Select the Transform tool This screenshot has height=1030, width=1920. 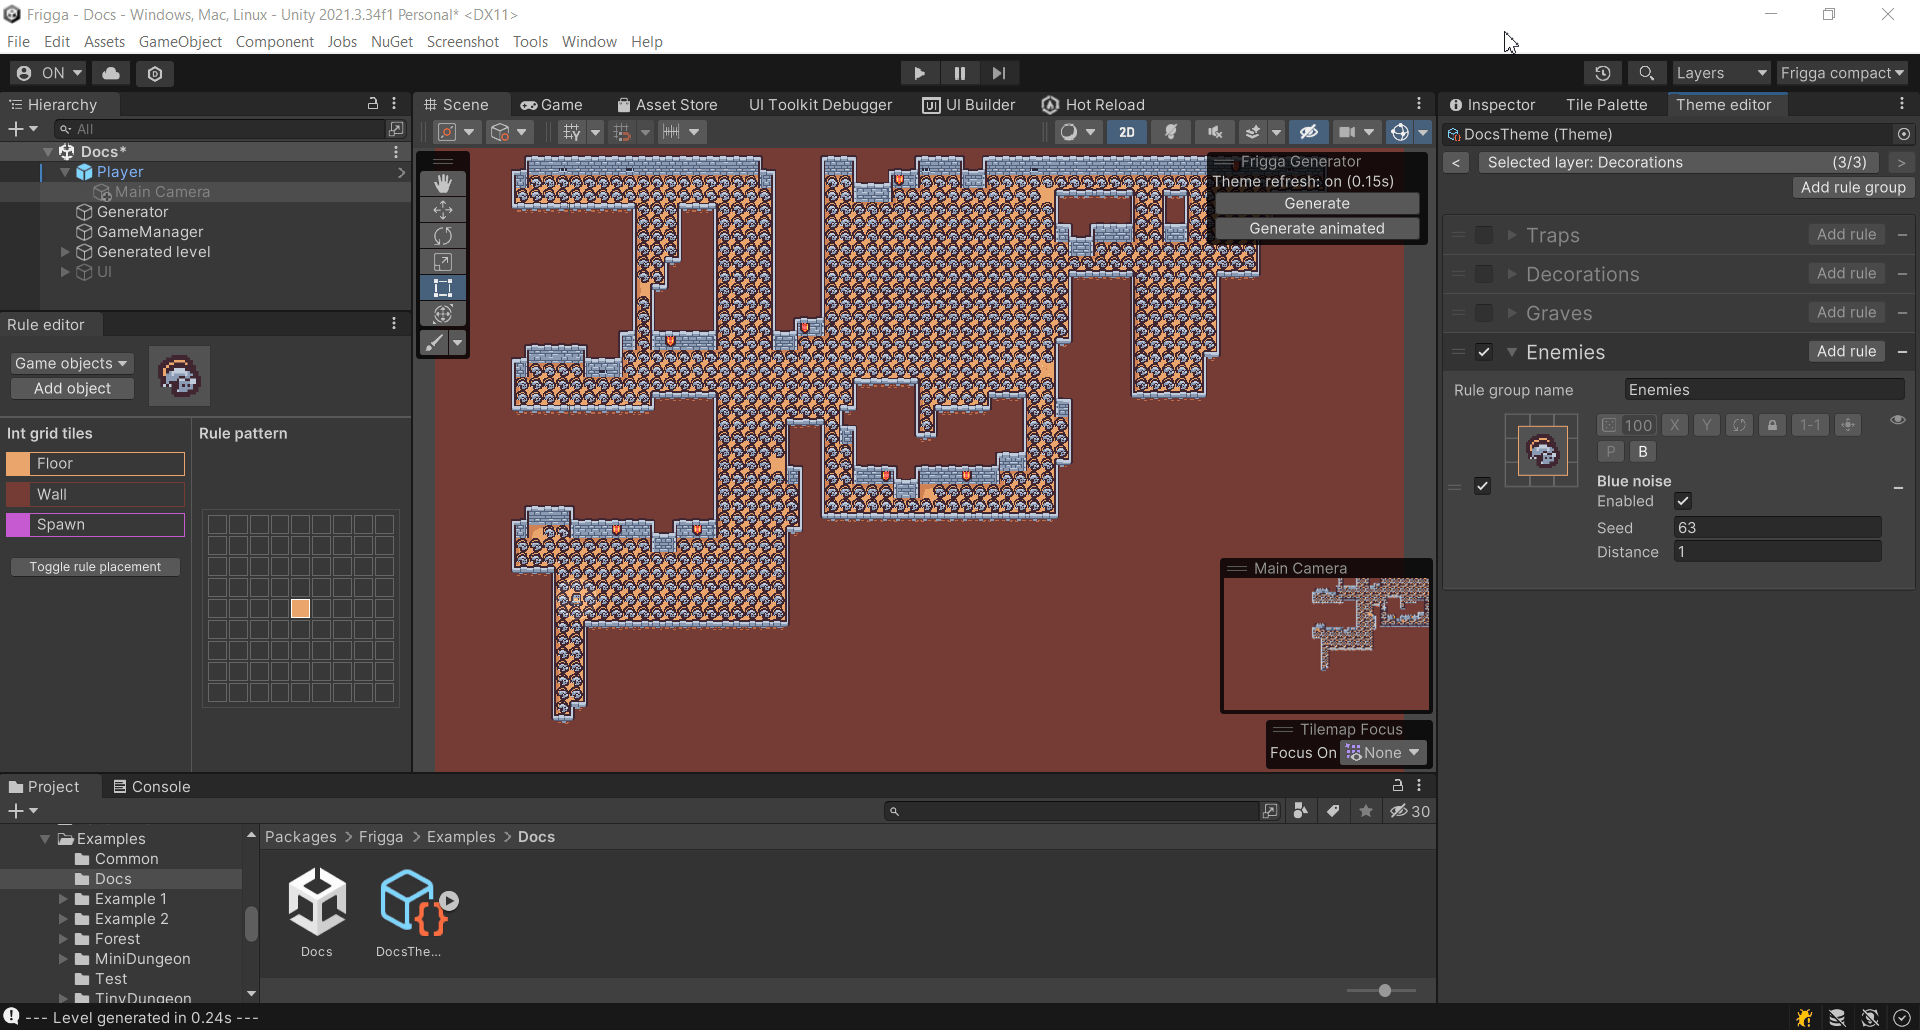click(443, 313)
